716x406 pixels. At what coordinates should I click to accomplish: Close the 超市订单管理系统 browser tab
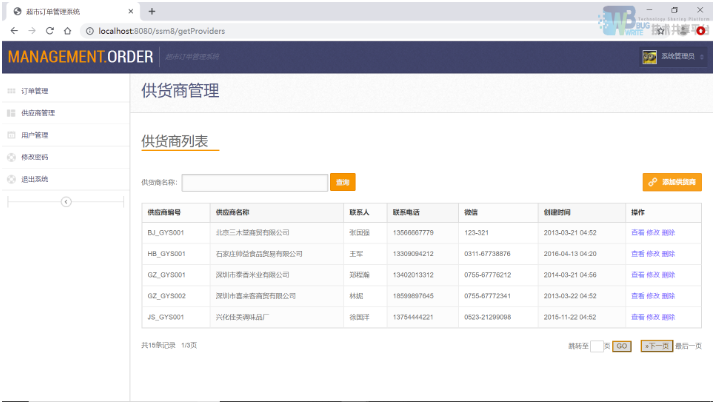[x=131, y=11]
